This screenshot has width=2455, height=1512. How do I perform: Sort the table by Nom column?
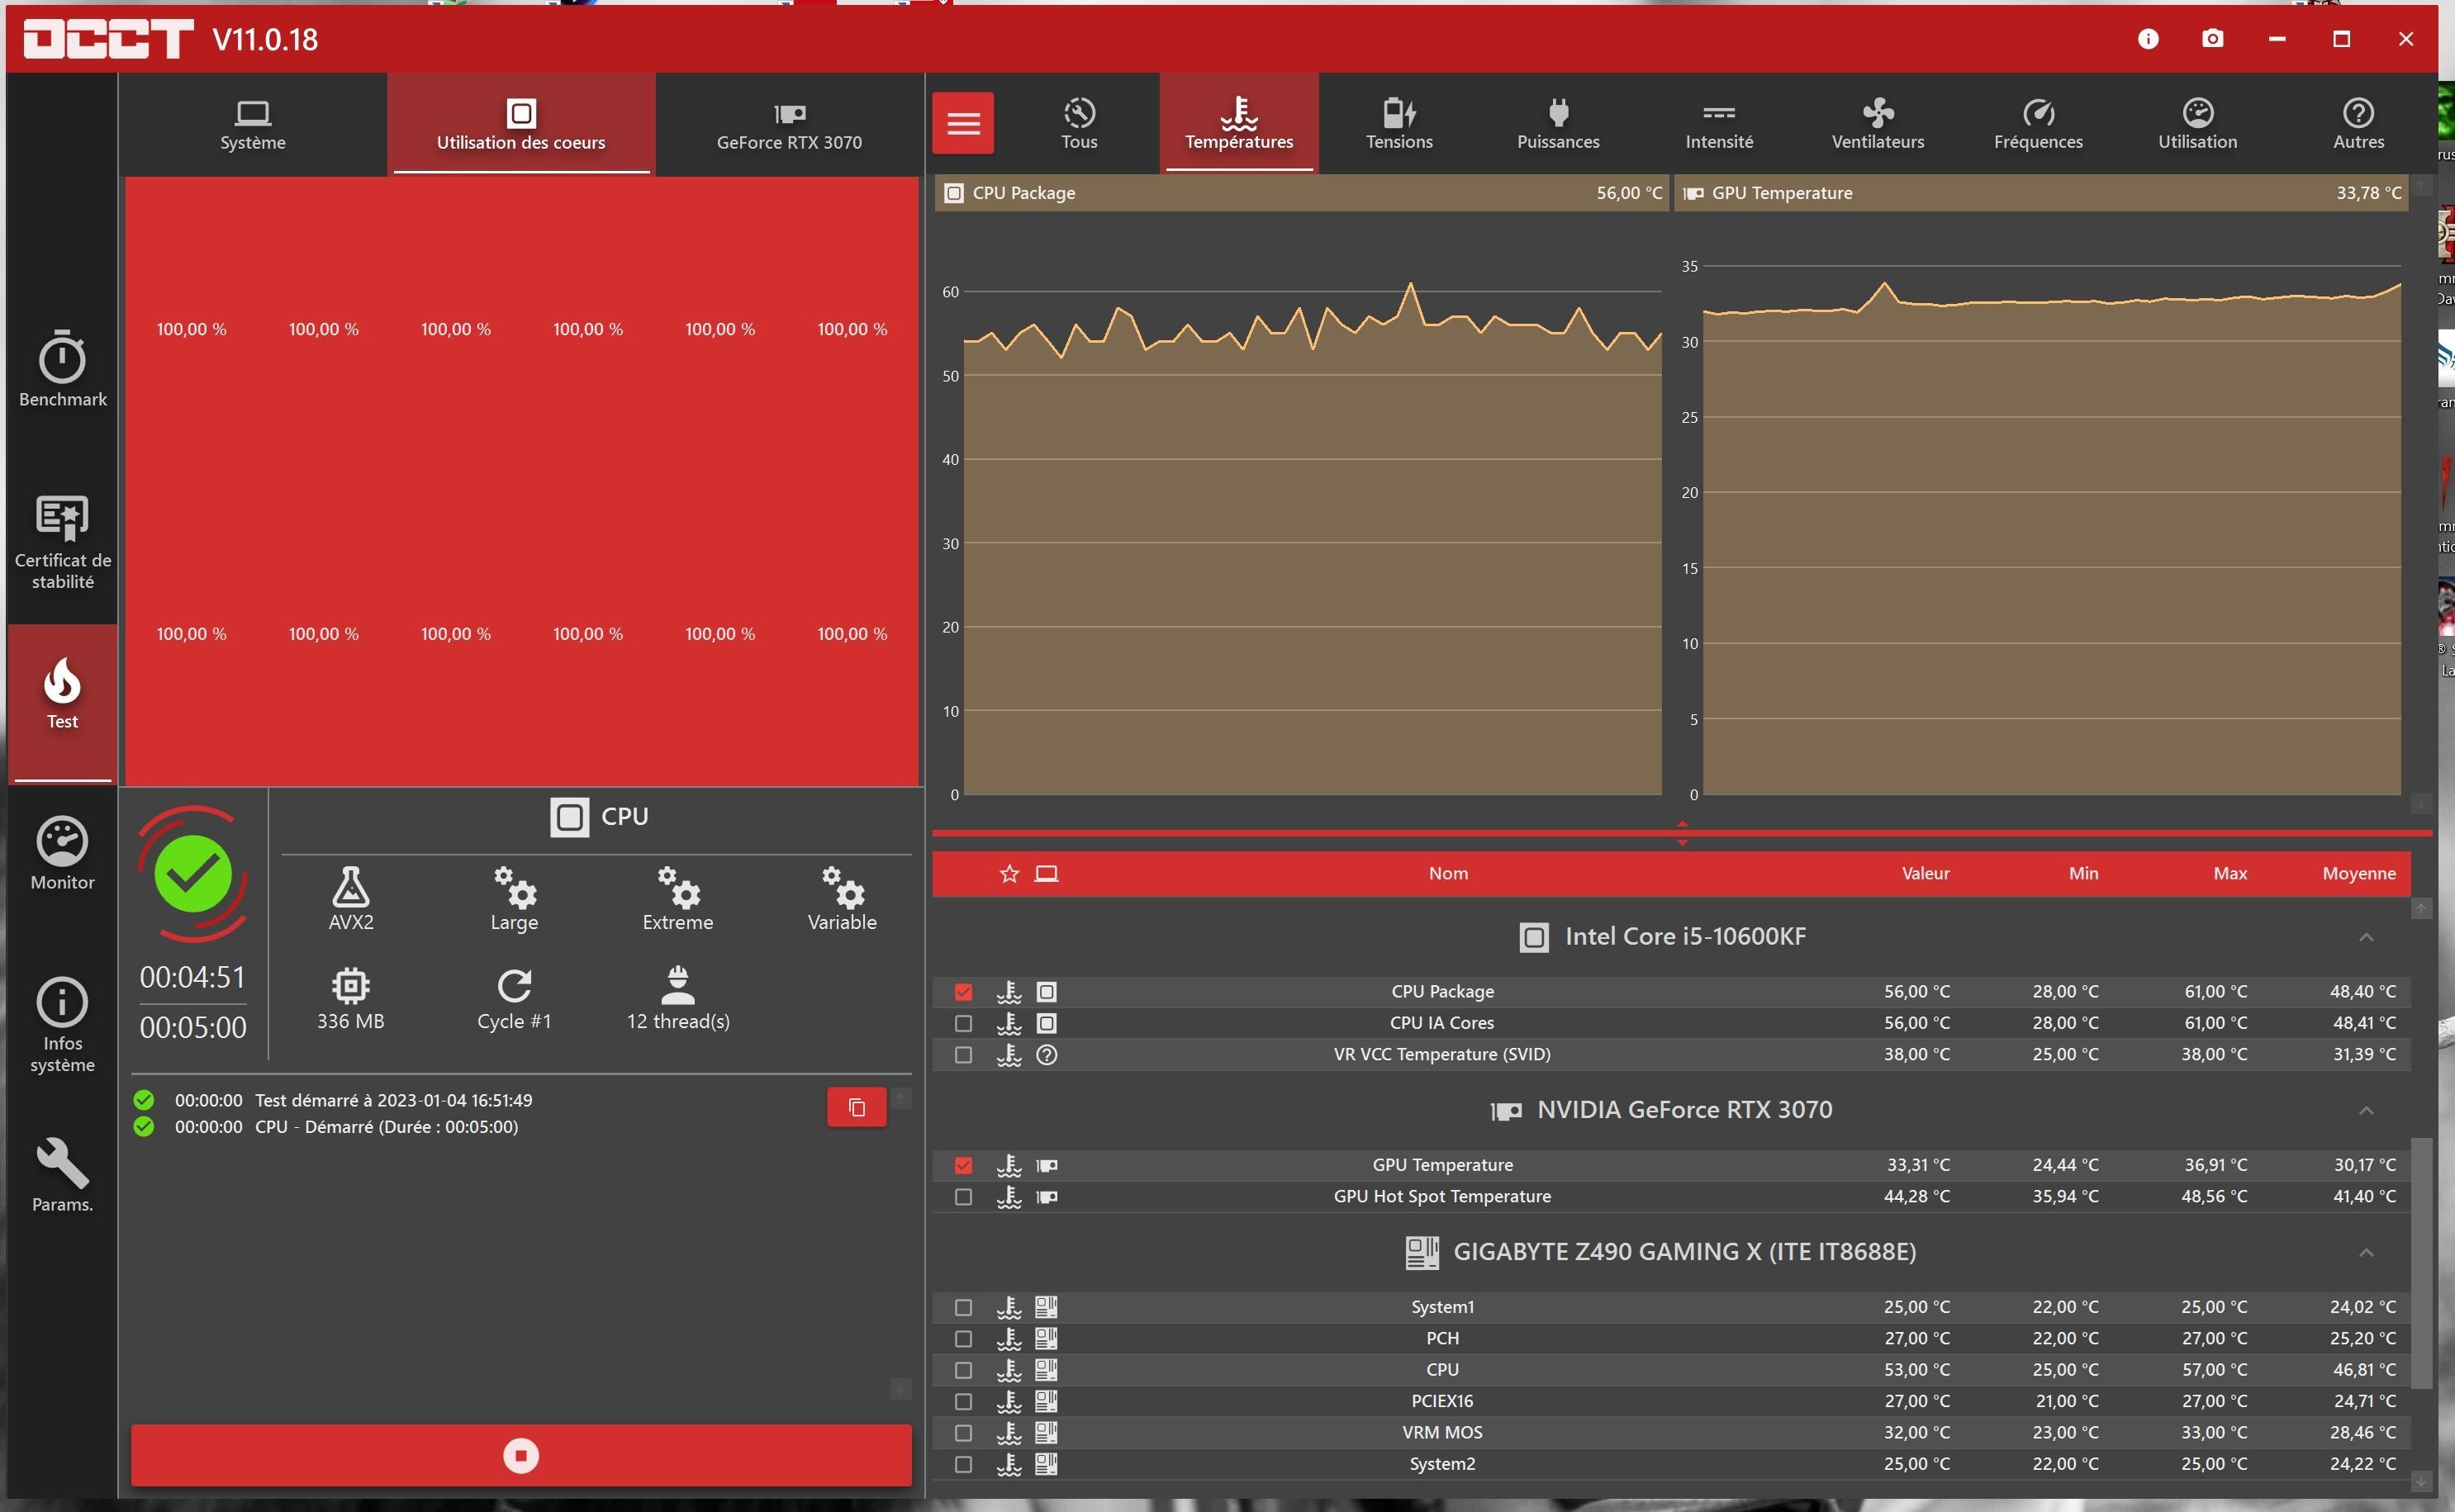click(1448, 874)
